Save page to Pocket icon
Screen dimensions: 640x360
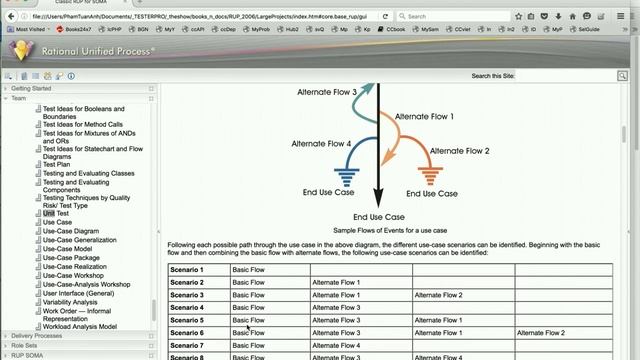click(544, 16)
